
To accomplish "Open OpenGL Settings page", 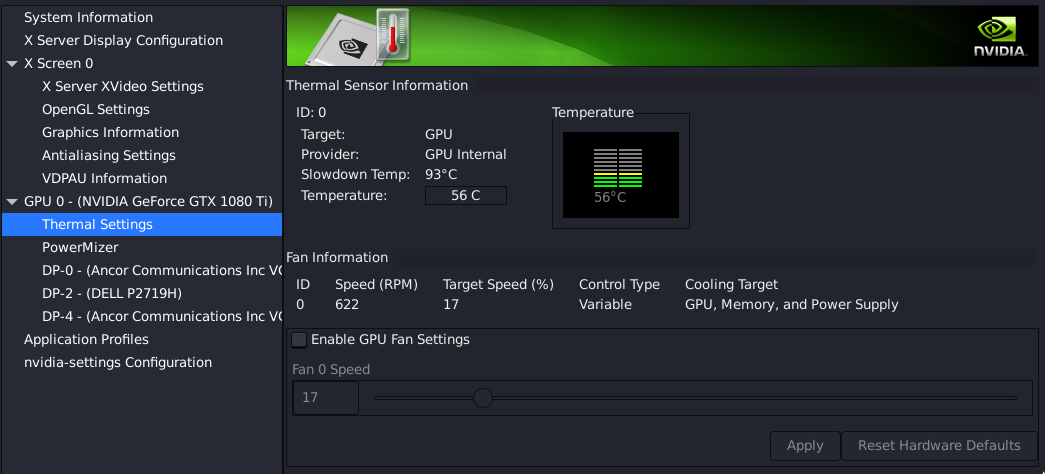I will pyautogui.click(x=96, y=110).
